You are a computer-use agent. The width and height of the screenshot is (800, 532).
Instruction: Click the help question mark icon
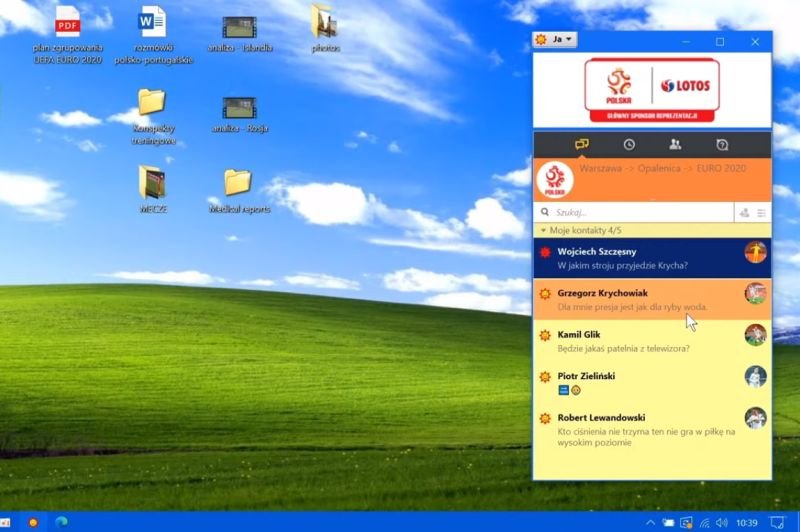[x=722, y=145]
